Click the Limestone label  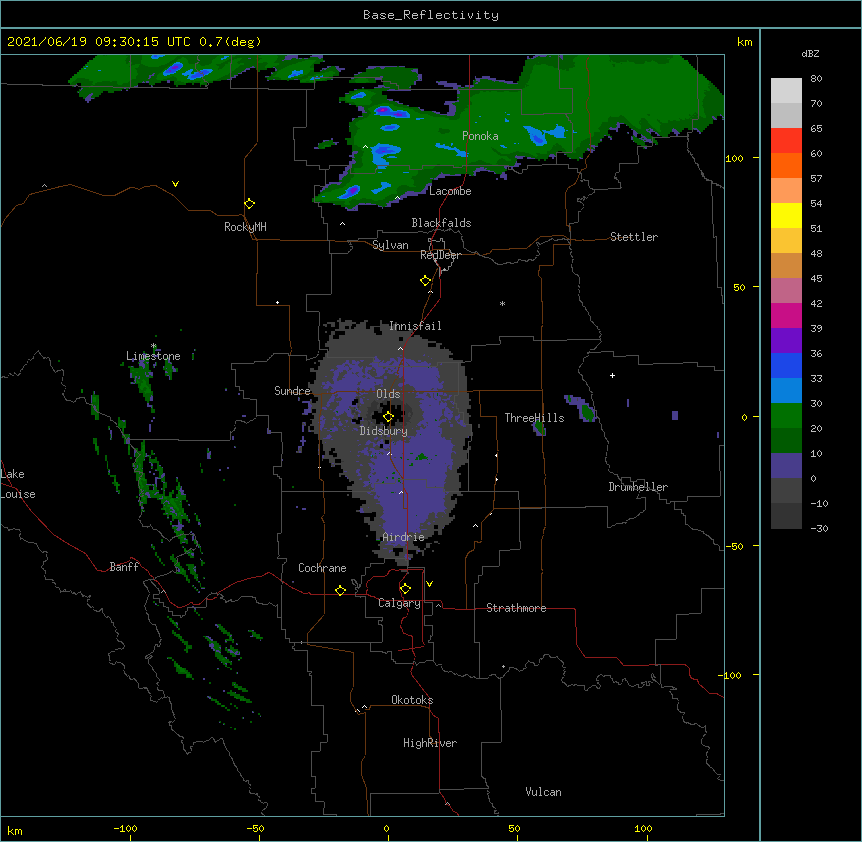click(x=153, y=356)
